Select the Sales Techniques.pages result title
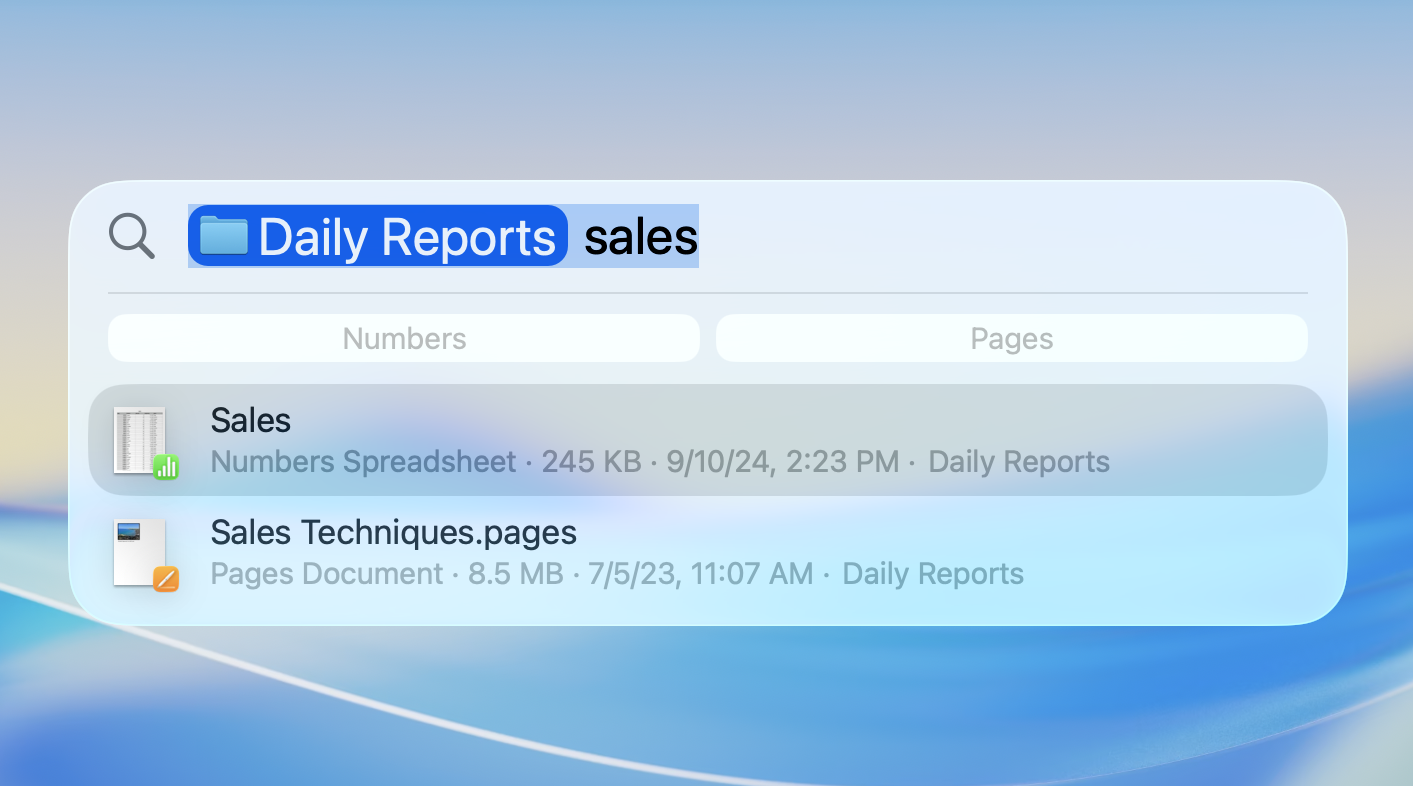Viewport: 1413px width, 786px height. tap(394, 533)
